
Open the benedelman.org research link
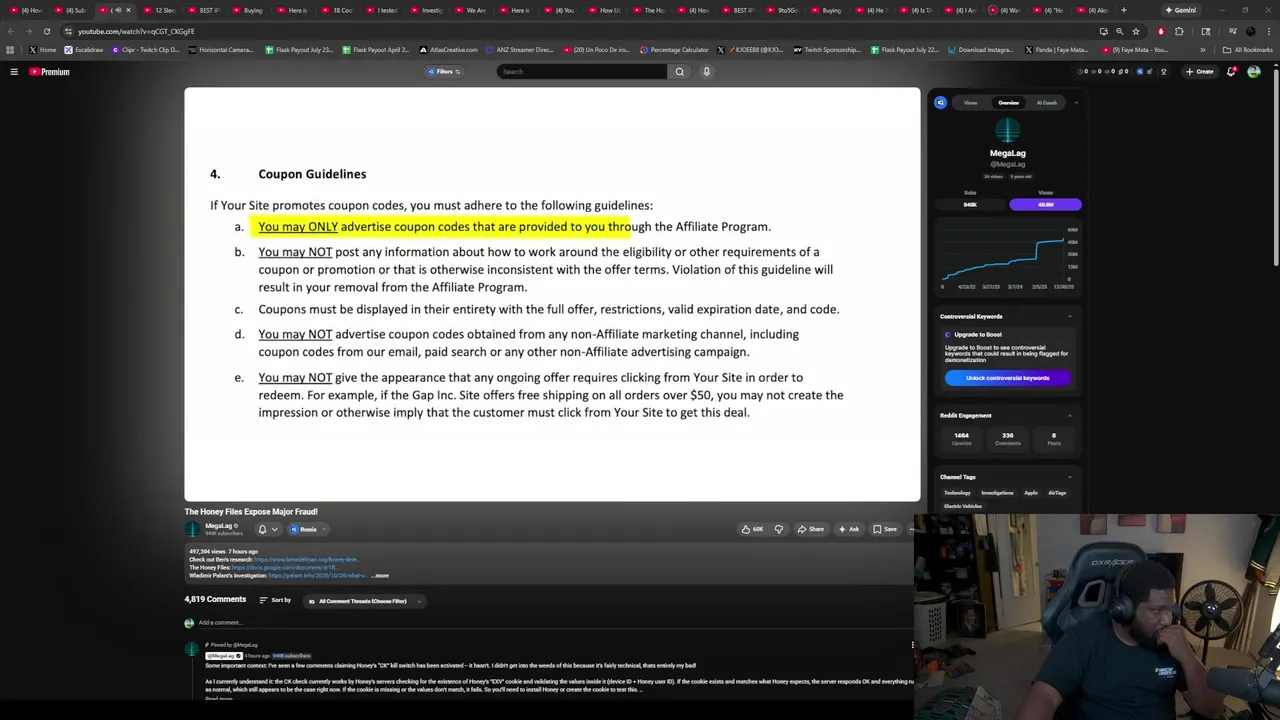coord(306,560)
